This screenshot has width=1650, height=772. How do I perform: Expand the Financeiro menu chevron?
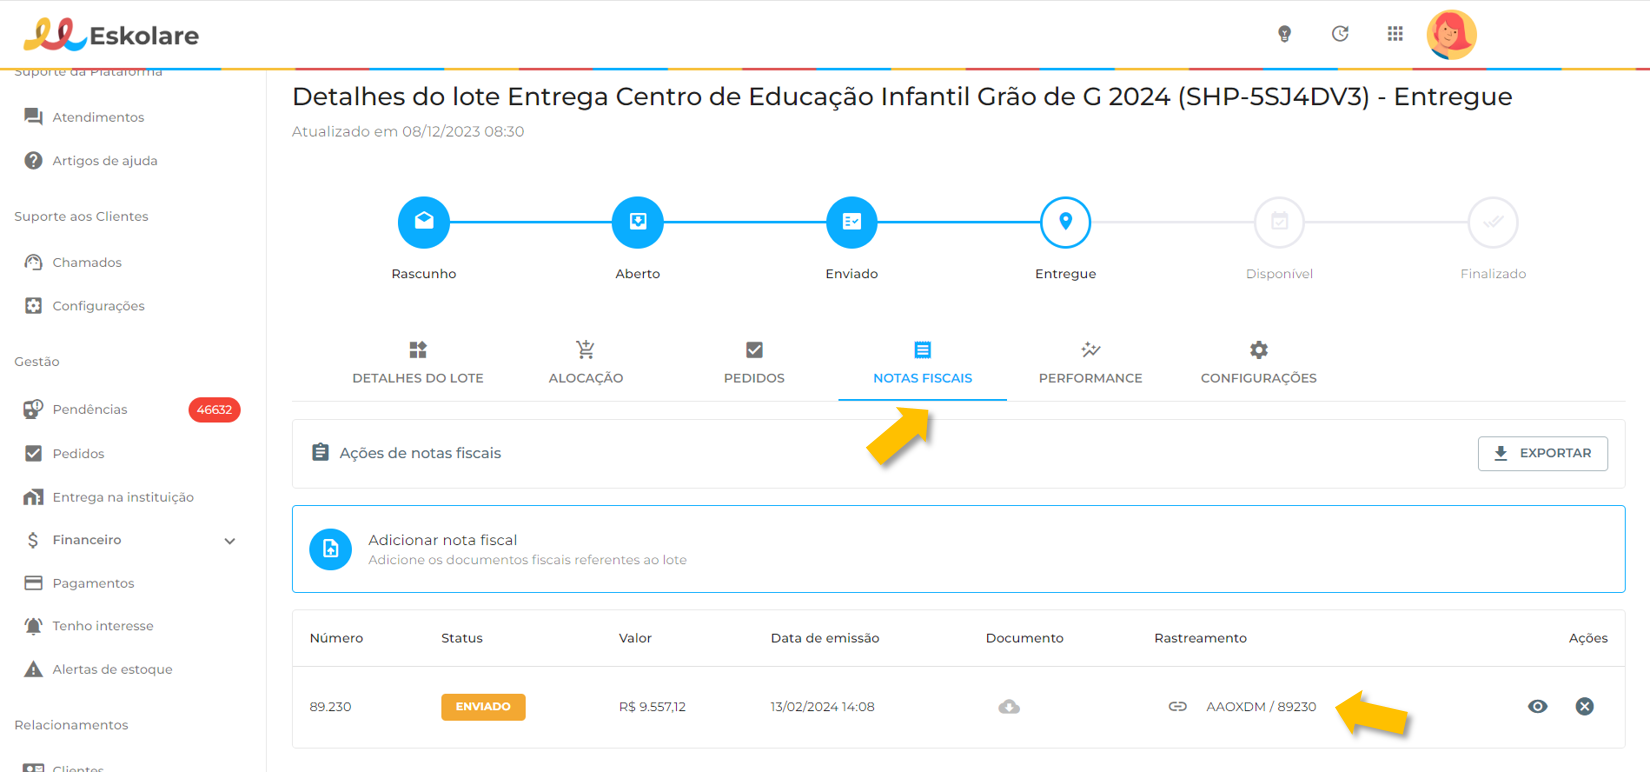tap(230, 541)
